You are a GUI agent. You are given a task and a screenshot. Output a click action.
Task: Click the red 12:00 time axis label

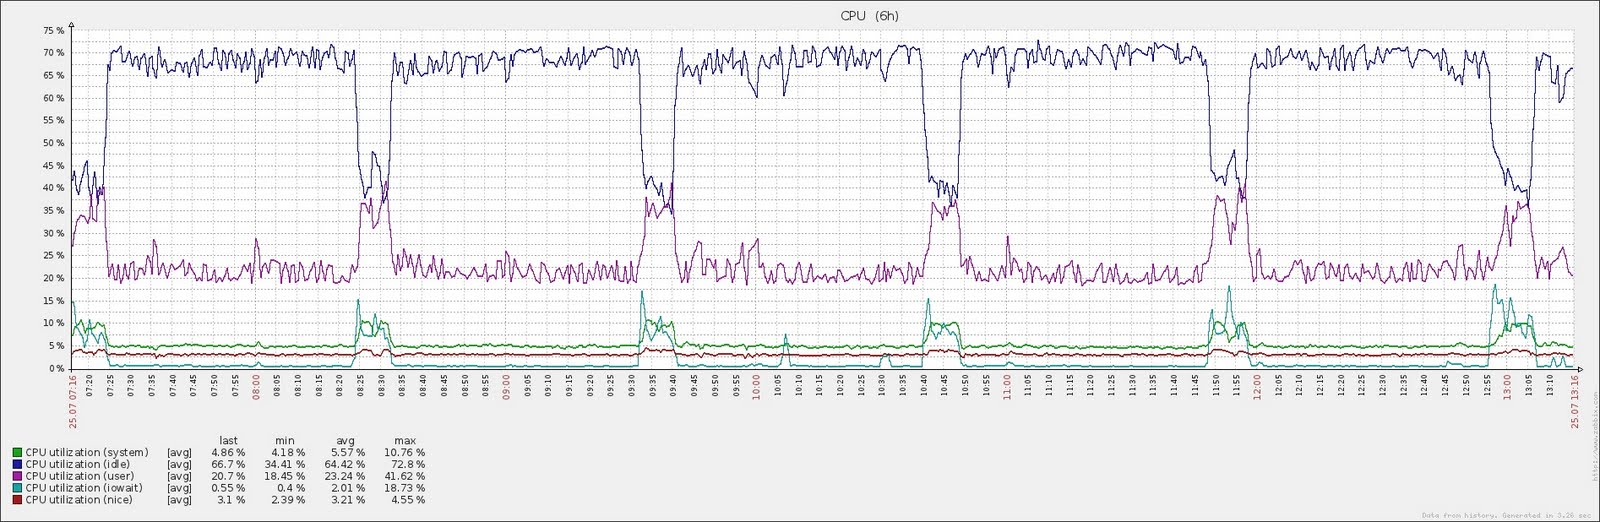click(1257, 387)
